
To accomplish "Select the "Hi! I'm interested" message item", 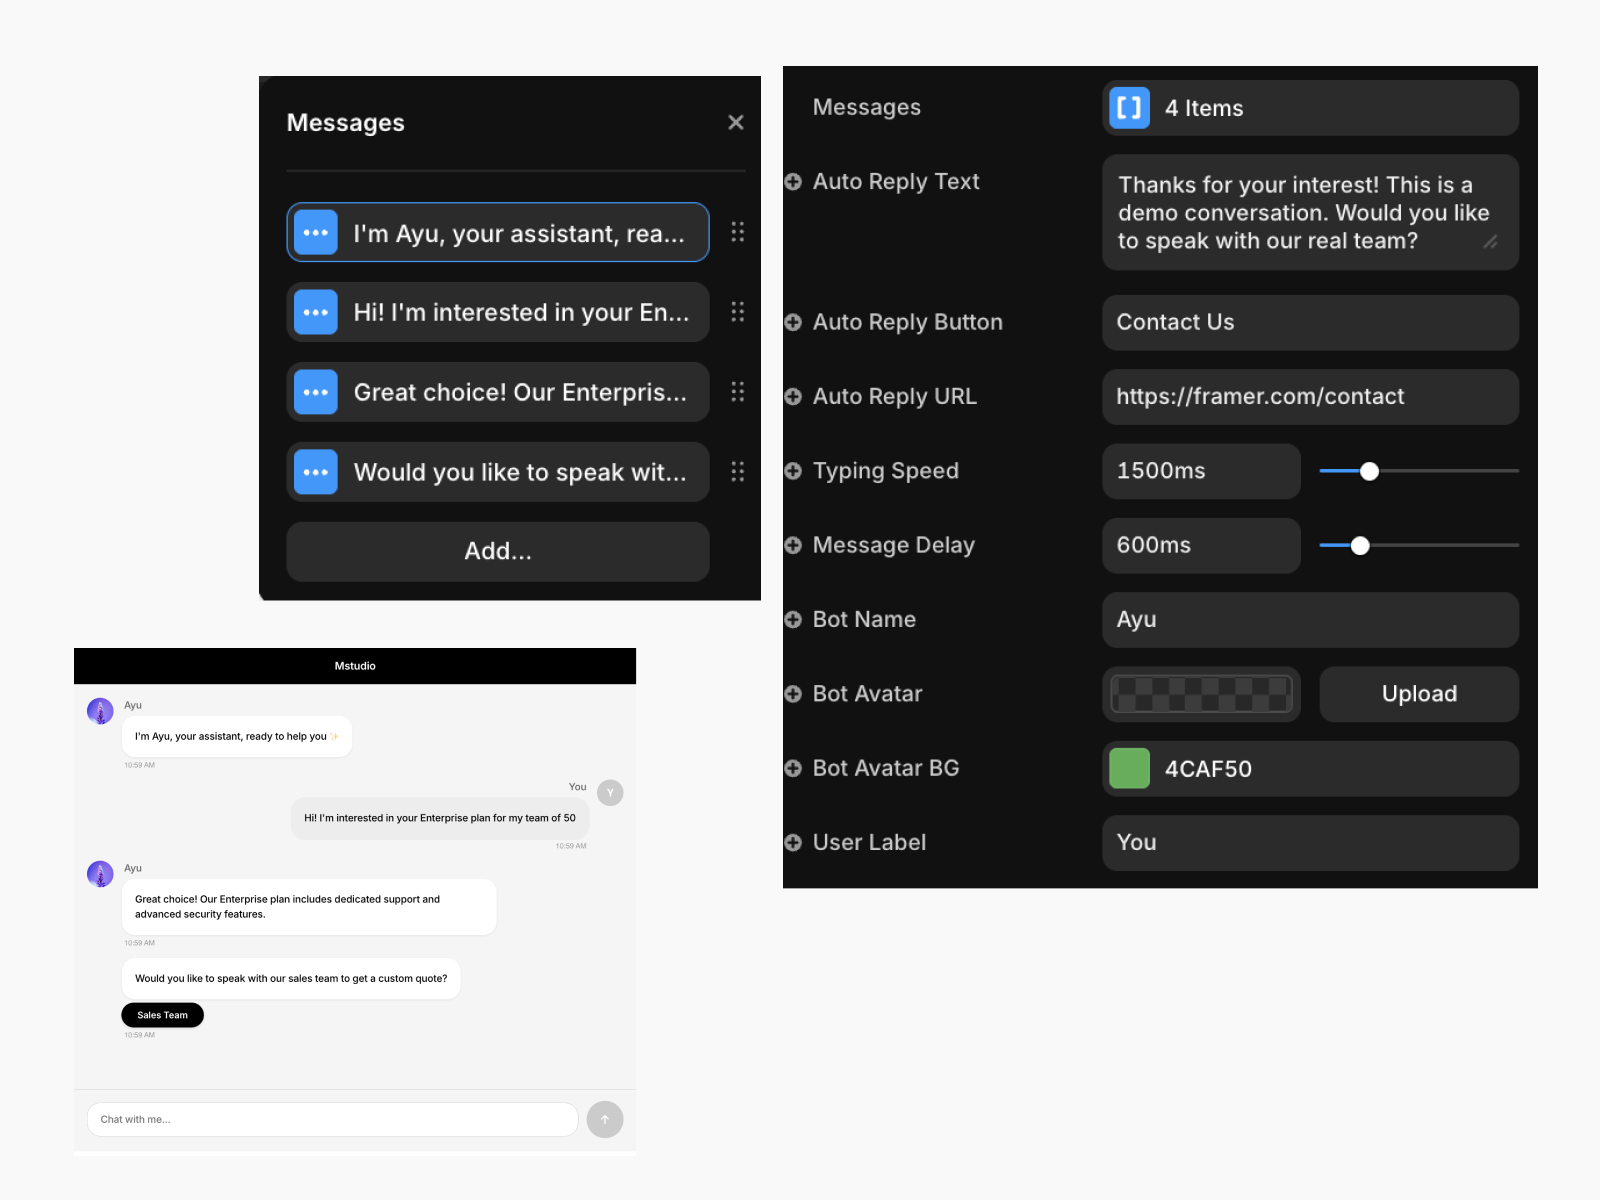I will pos(520,313).
